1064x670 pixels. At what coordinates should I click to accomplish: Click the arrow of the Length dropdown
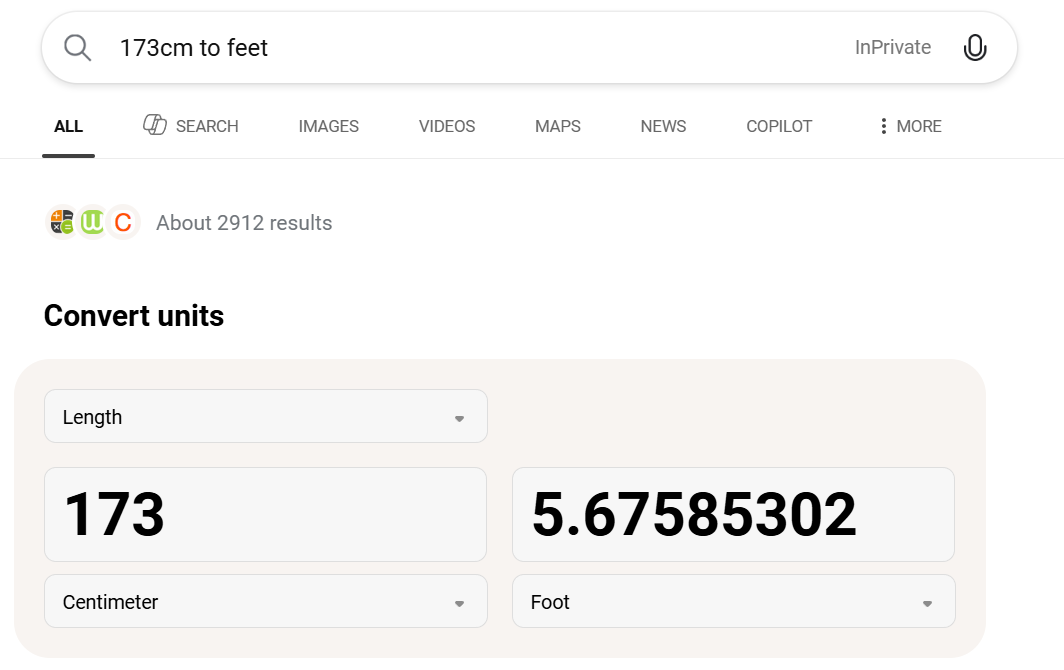point(459,419)
